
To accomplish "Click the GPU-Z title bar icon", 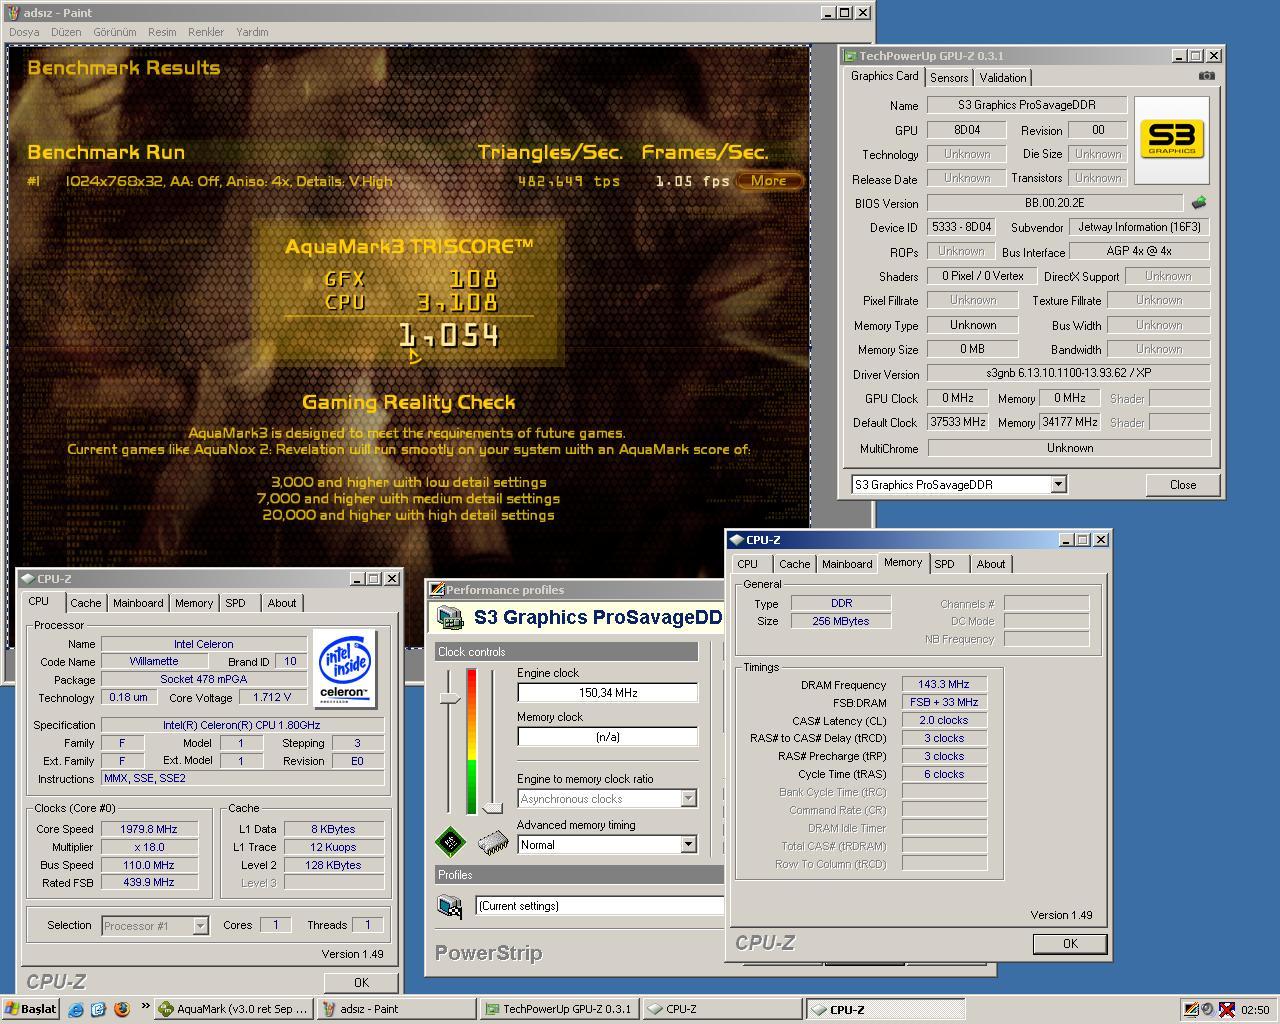I will coord(850,56).
